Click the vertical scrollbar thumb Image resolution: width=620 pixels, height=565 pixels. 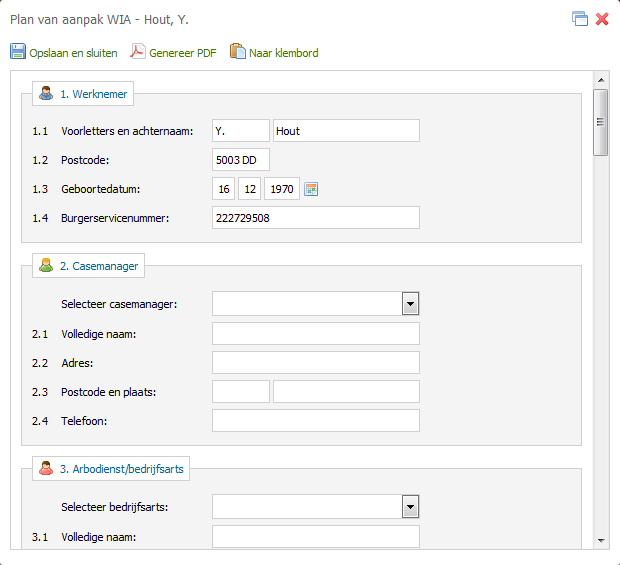tap(601, 122)
